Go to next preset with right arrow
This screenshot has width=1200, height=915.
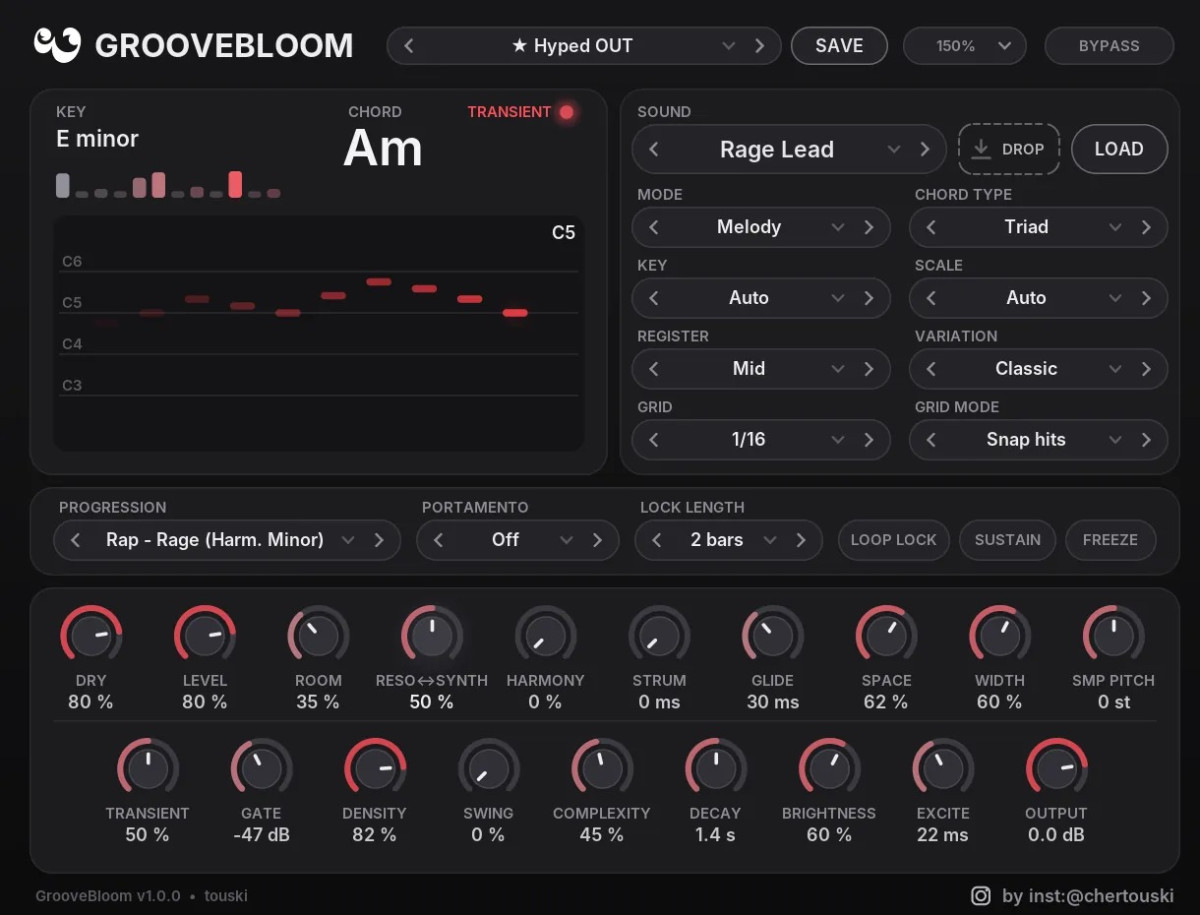click(x=760, y=46)
